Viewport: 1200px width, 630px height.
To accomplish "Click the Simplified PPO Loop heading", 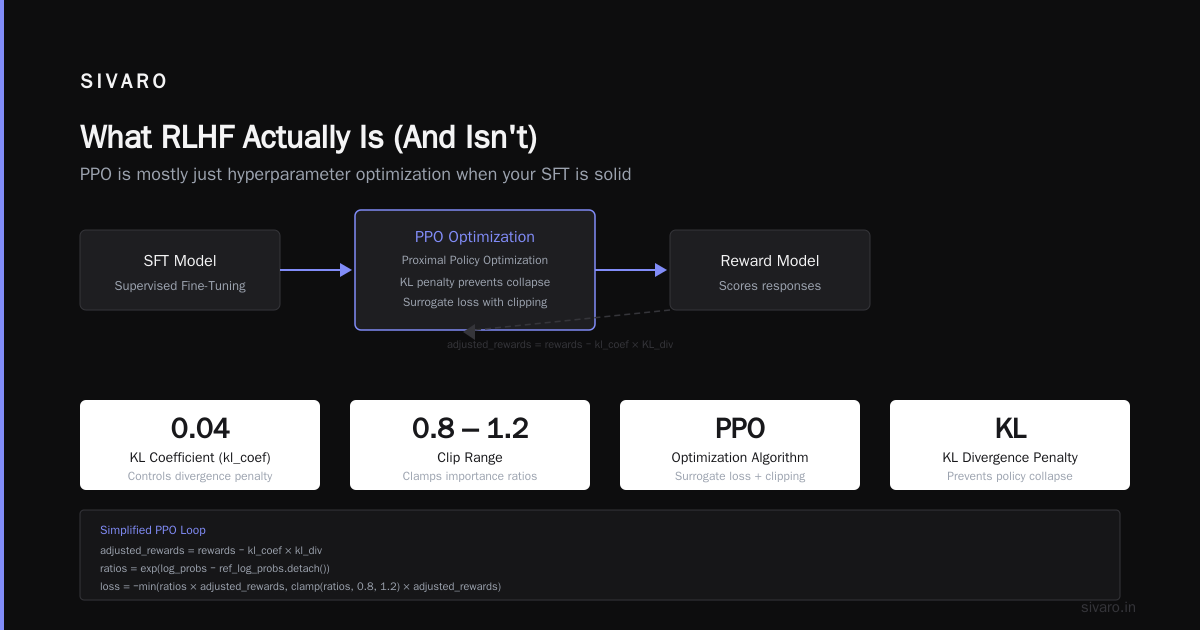I will pos(153,530).
